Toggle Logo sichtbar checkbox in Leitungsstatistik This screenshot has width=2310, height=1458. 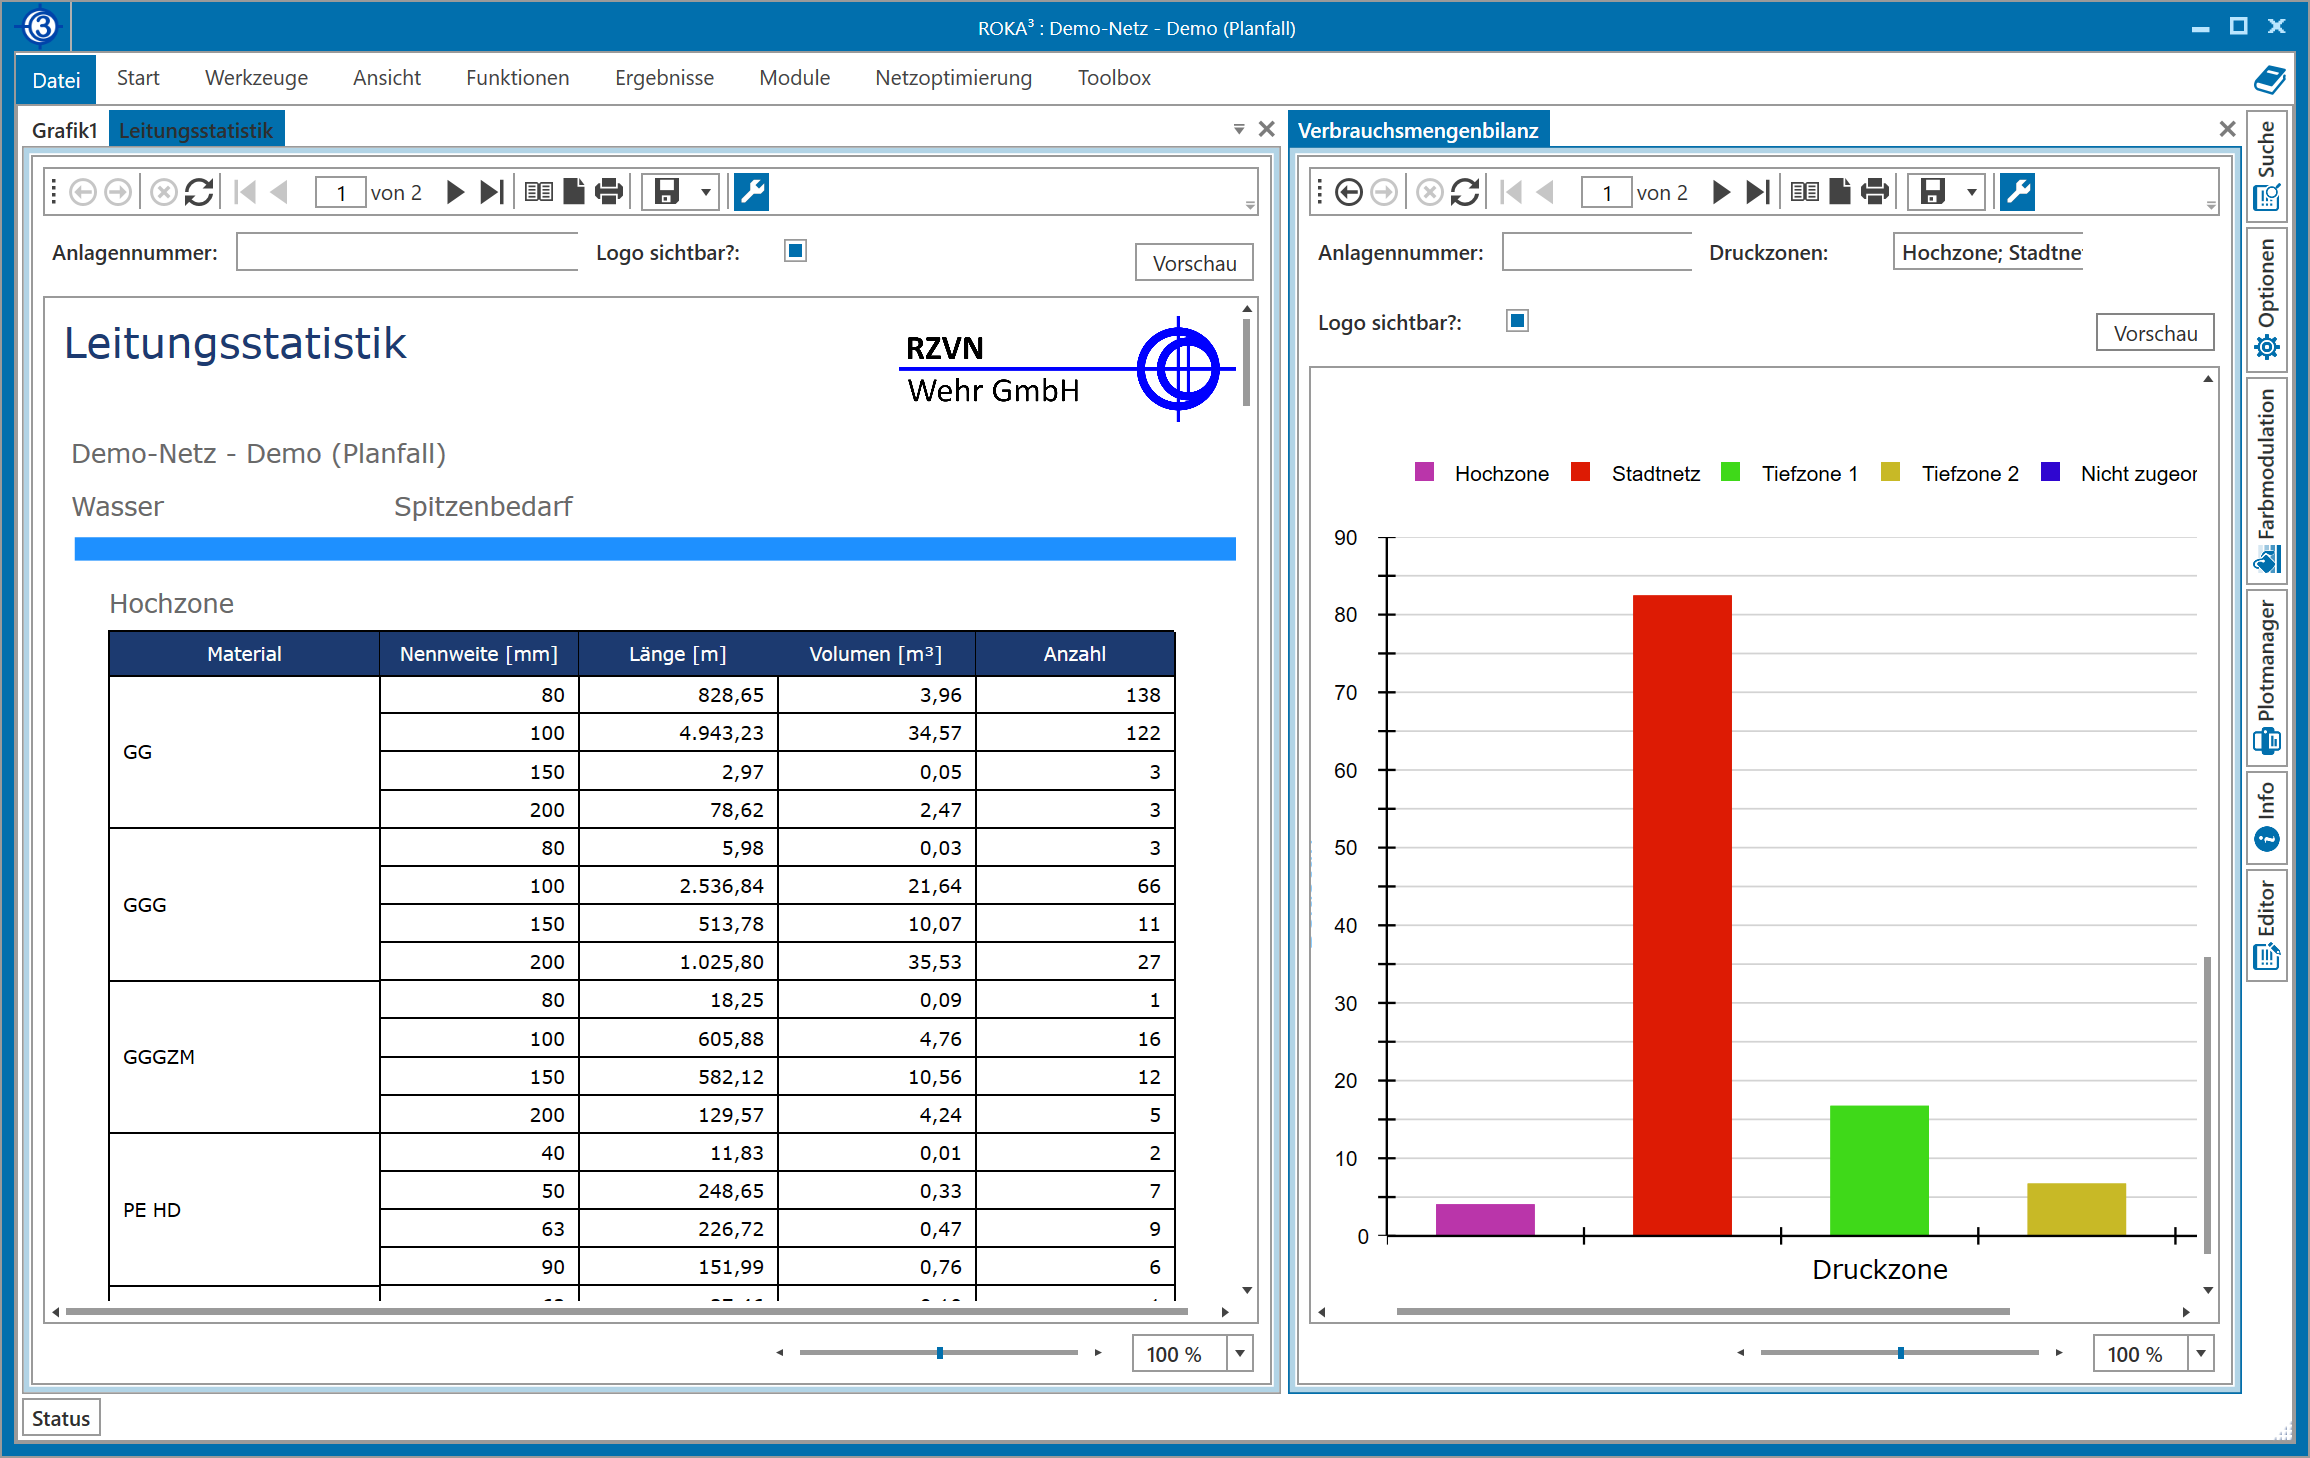pos(796,251)
